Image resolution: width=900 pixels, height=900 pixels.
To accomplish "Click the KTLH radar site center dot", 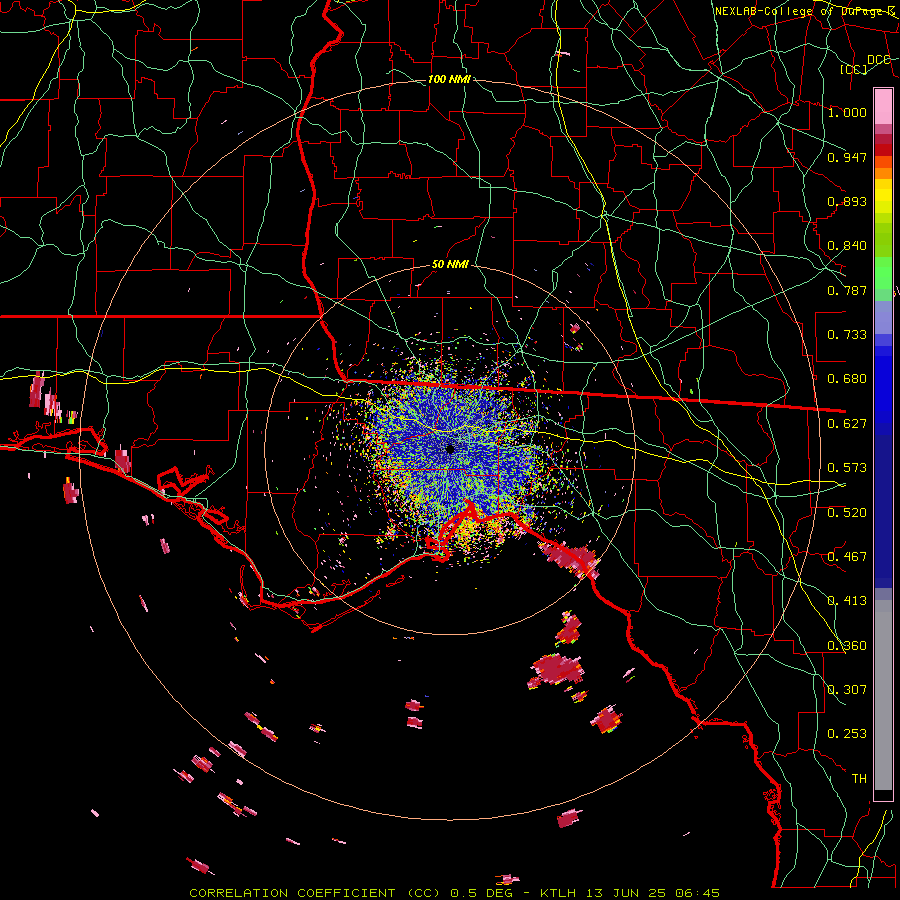I will click(x=451, y=449).
